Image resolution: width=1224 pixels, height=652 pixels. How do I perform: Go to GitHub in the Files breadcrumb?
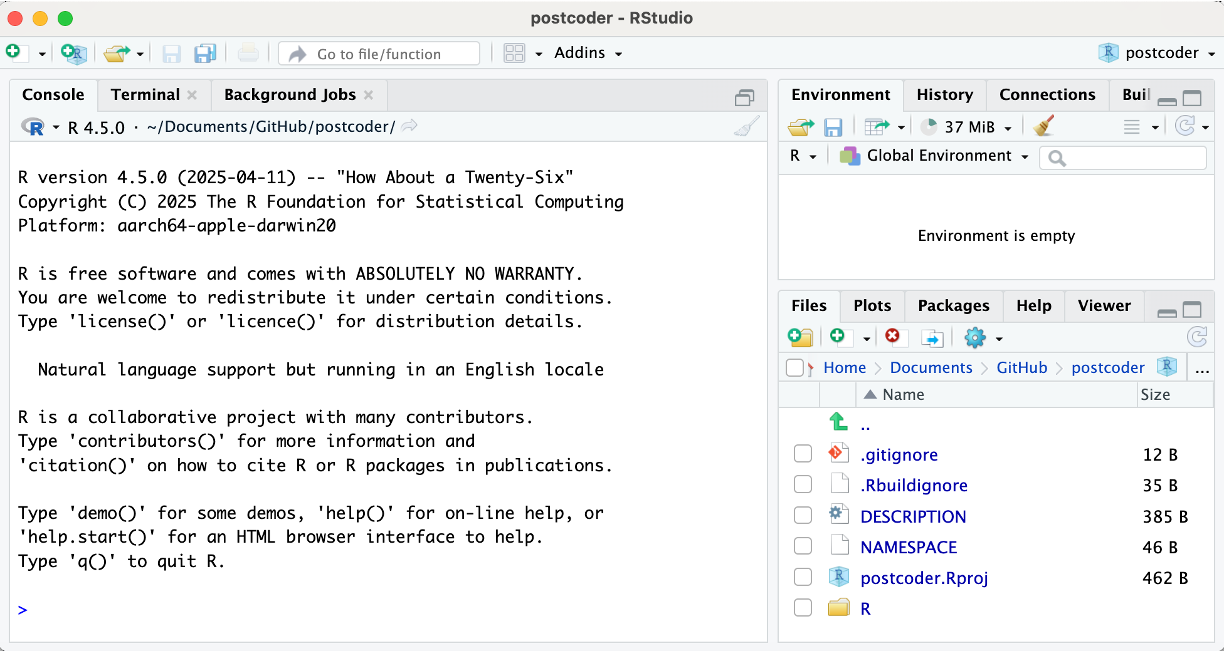[1022, 368]
